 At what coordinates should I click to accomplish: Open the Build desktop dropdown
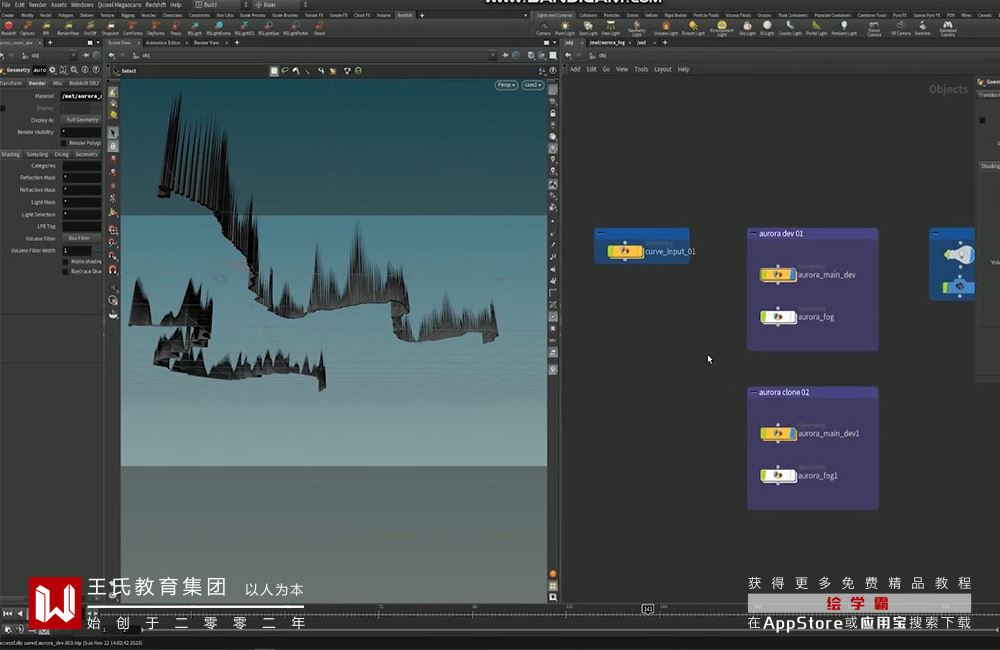221,4
